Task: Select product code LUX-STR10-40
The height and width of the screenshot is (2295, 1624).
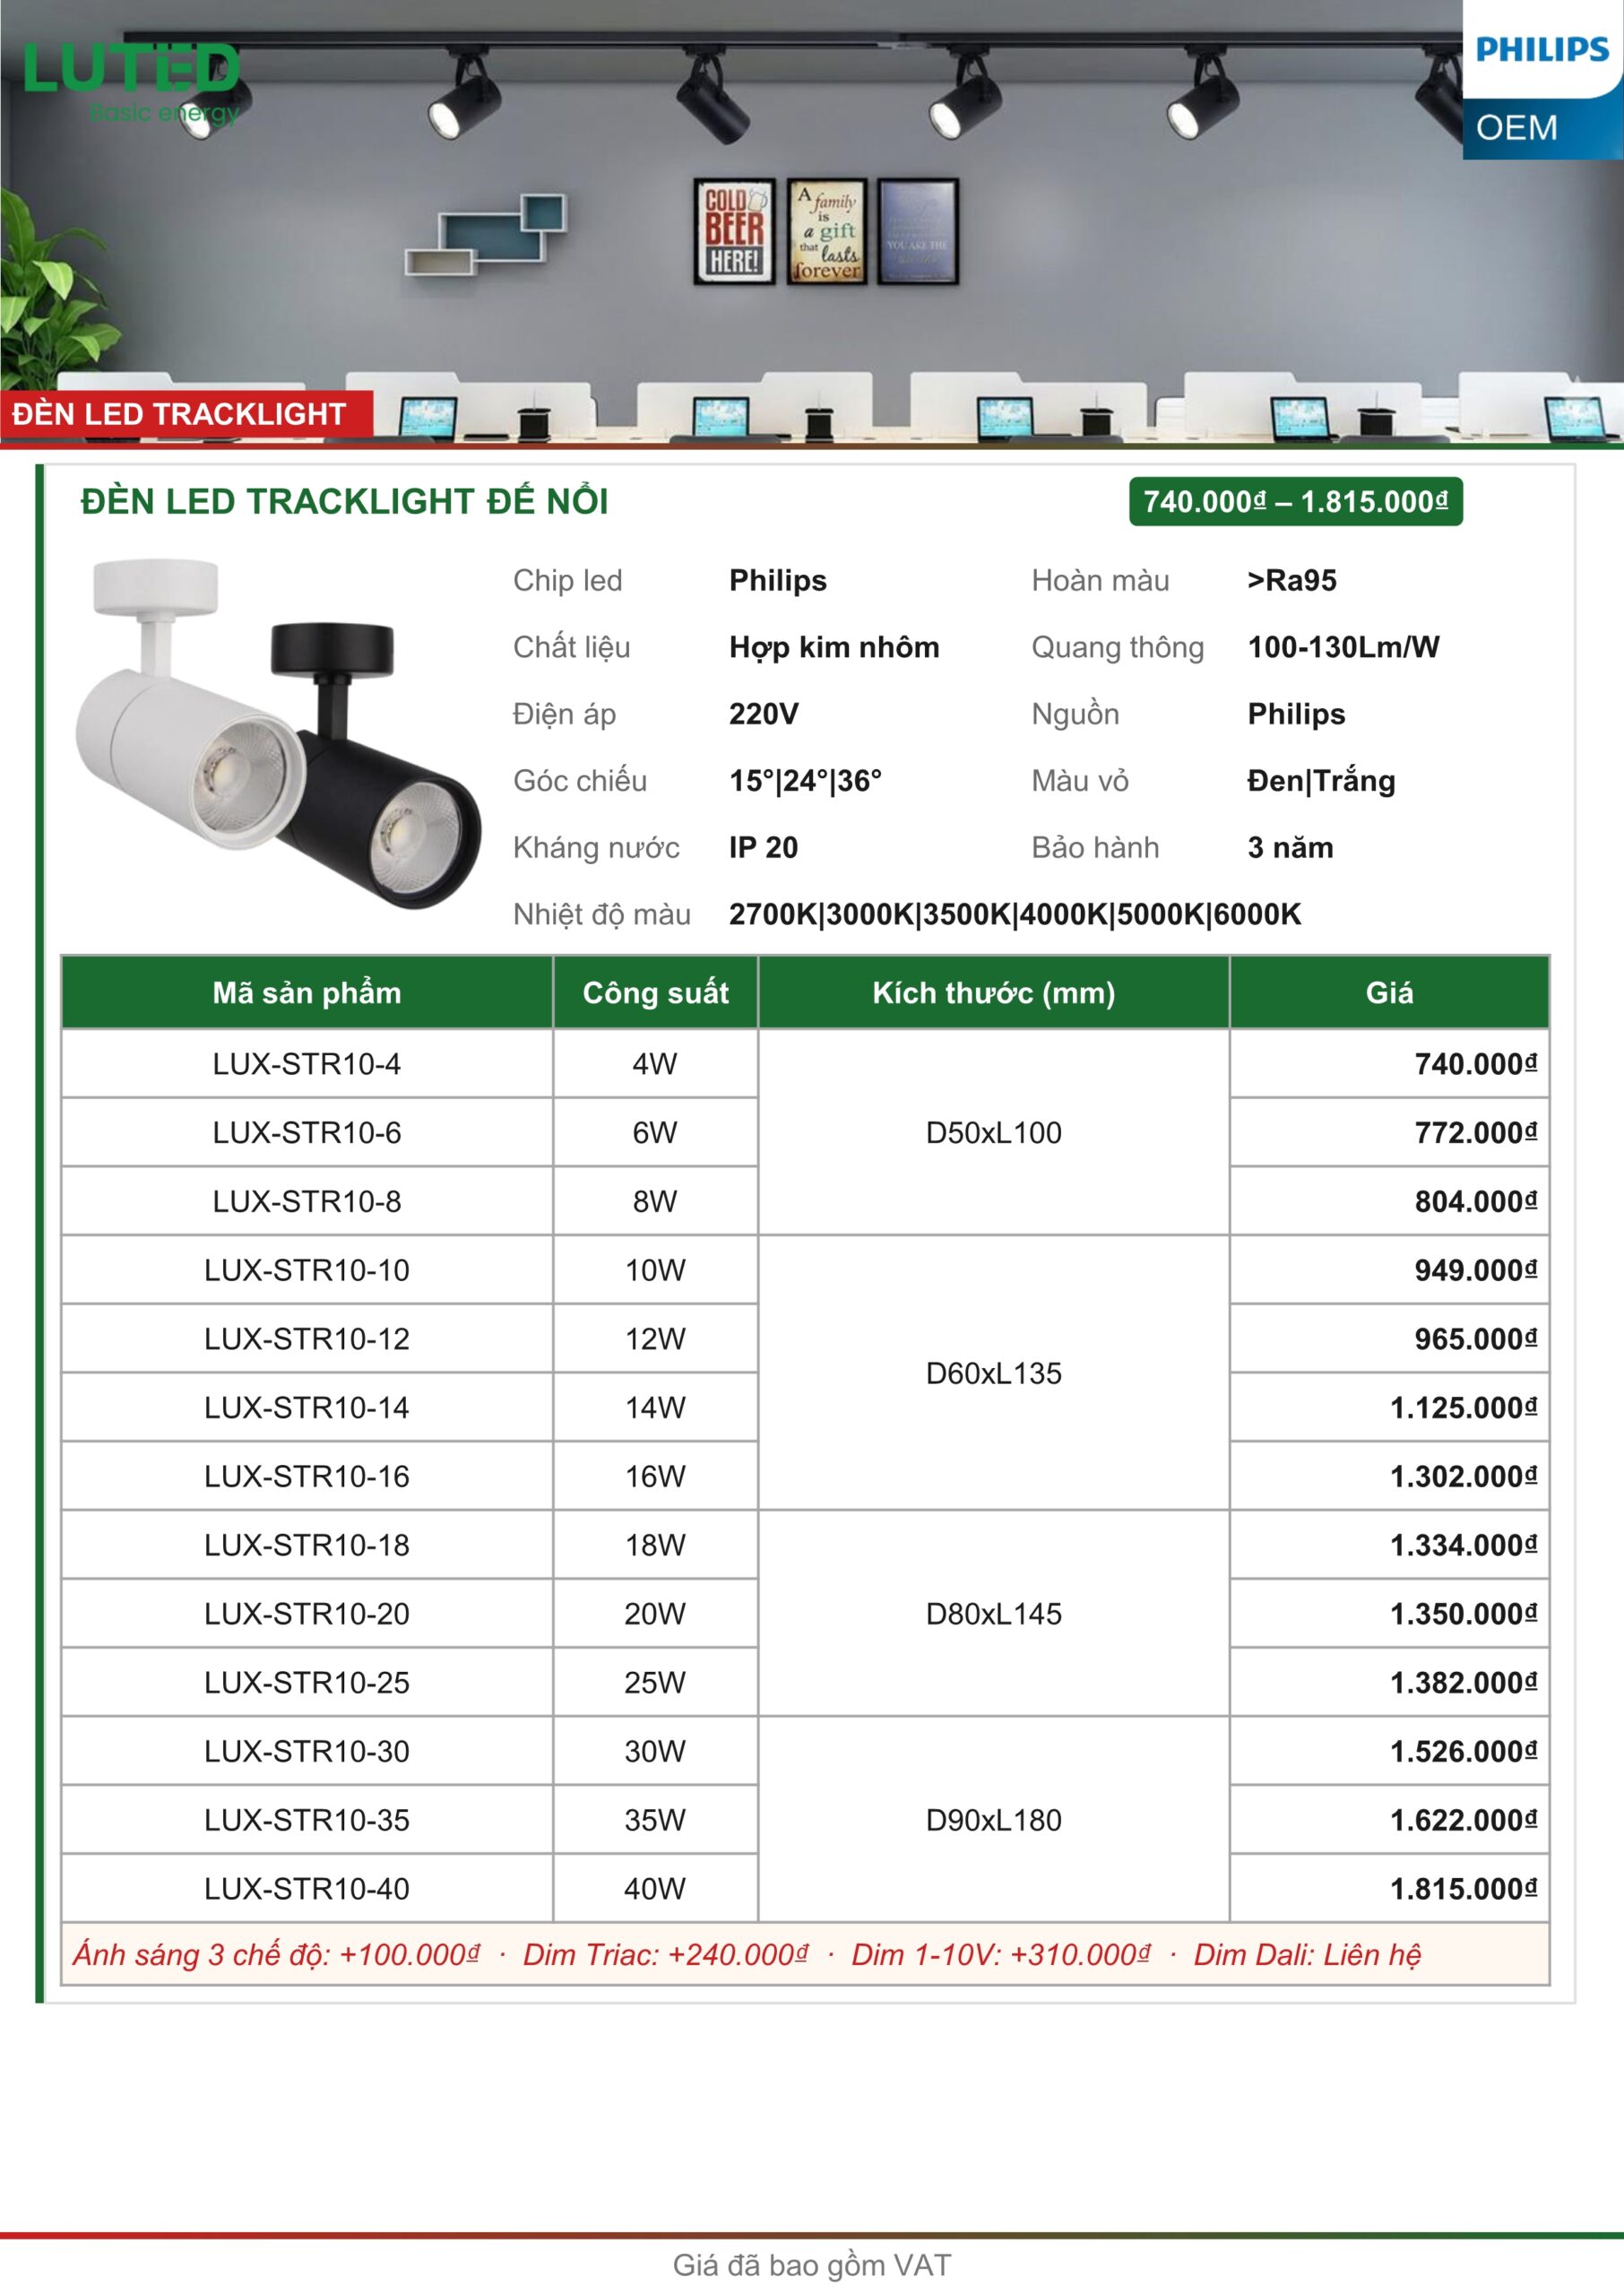Action: pos(307,1889)
